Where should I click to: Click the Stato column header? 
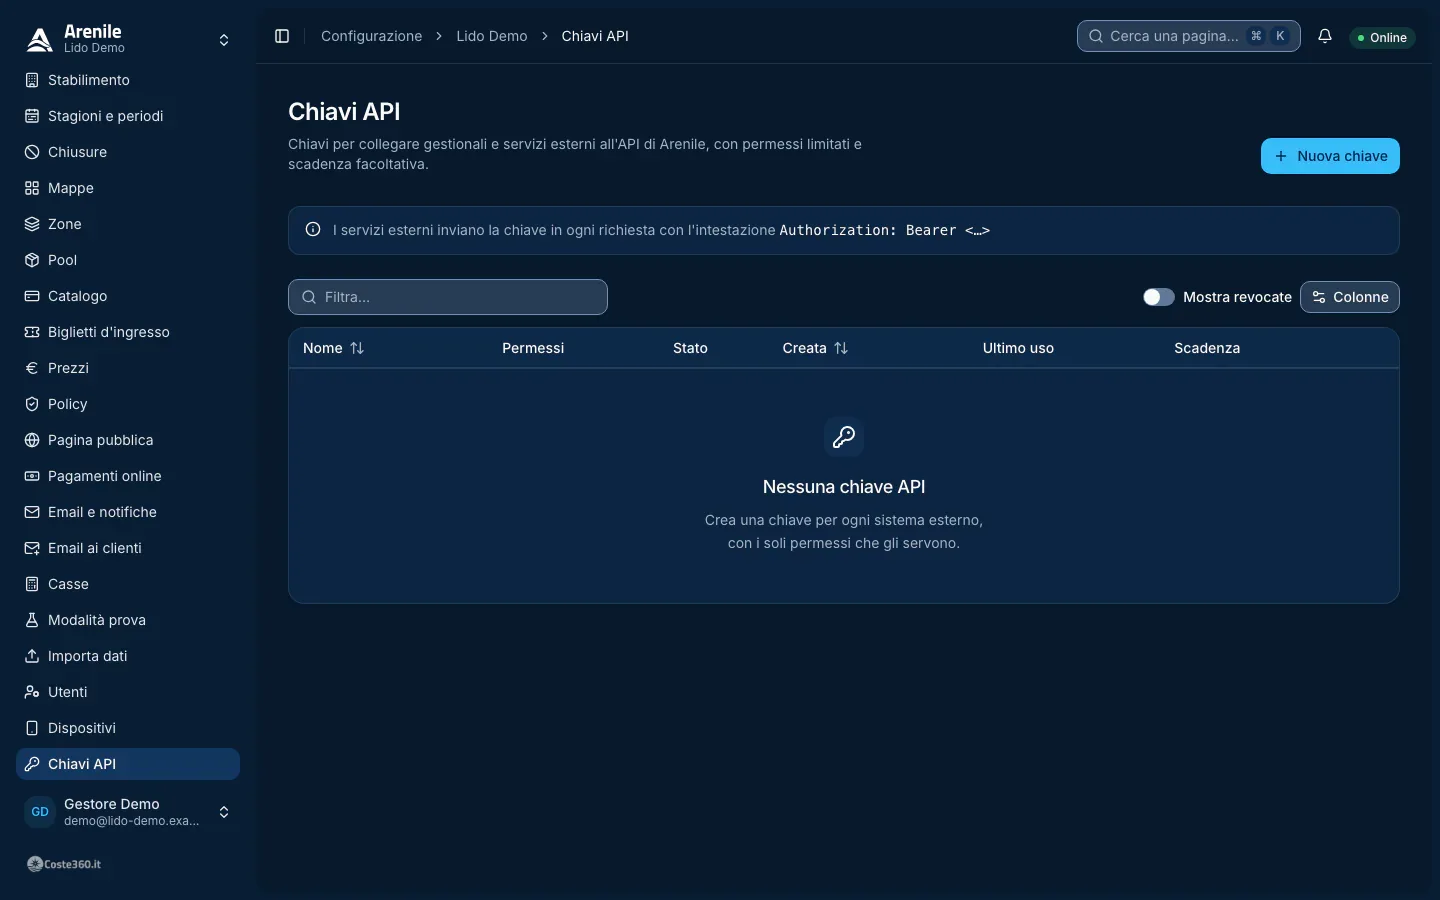pyautogui.click(x=690, y=348)
